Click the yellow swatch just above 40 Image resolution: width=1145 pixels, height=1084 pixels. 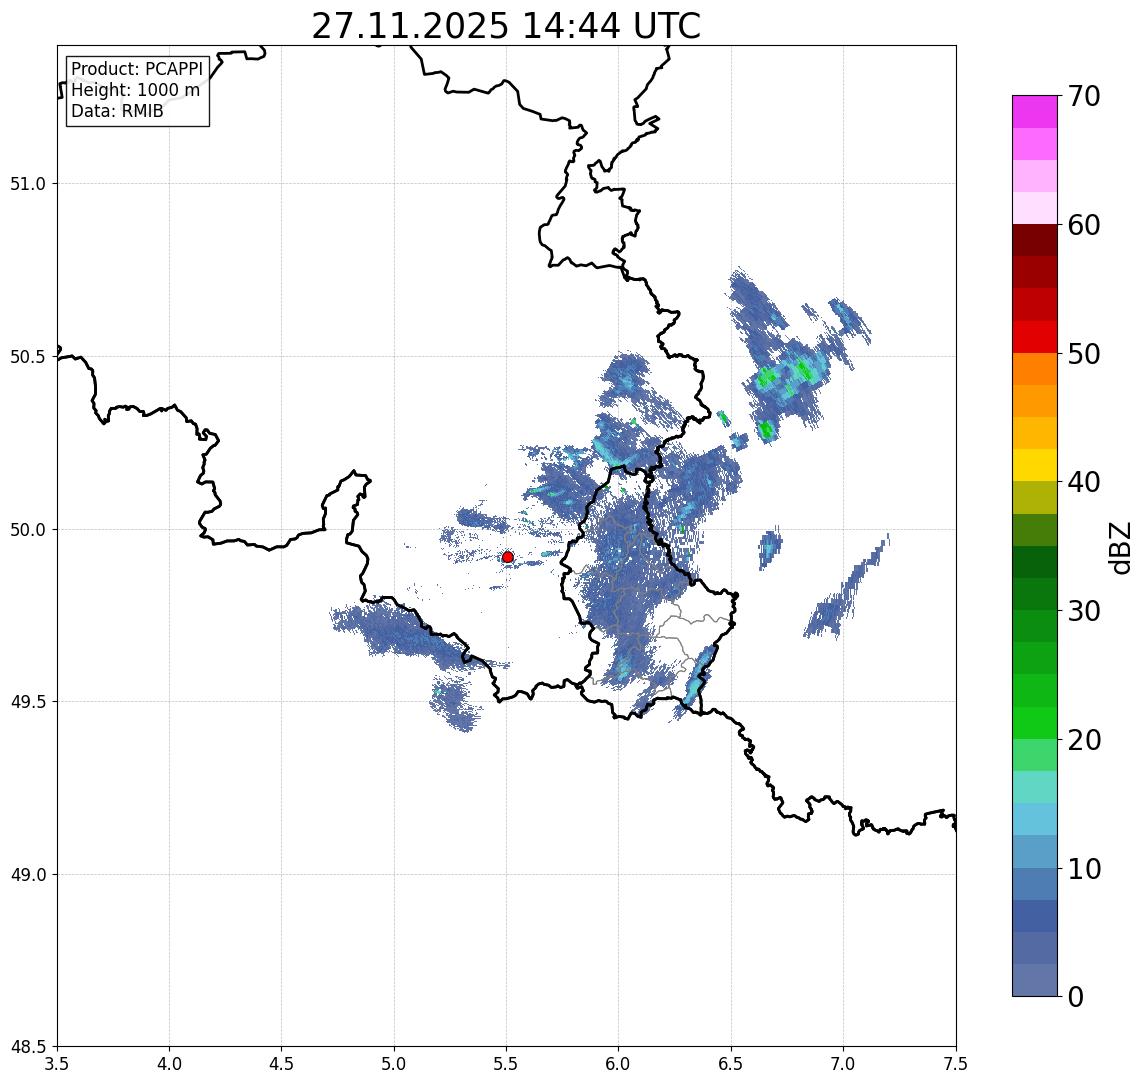click(x=1035, y=465)
